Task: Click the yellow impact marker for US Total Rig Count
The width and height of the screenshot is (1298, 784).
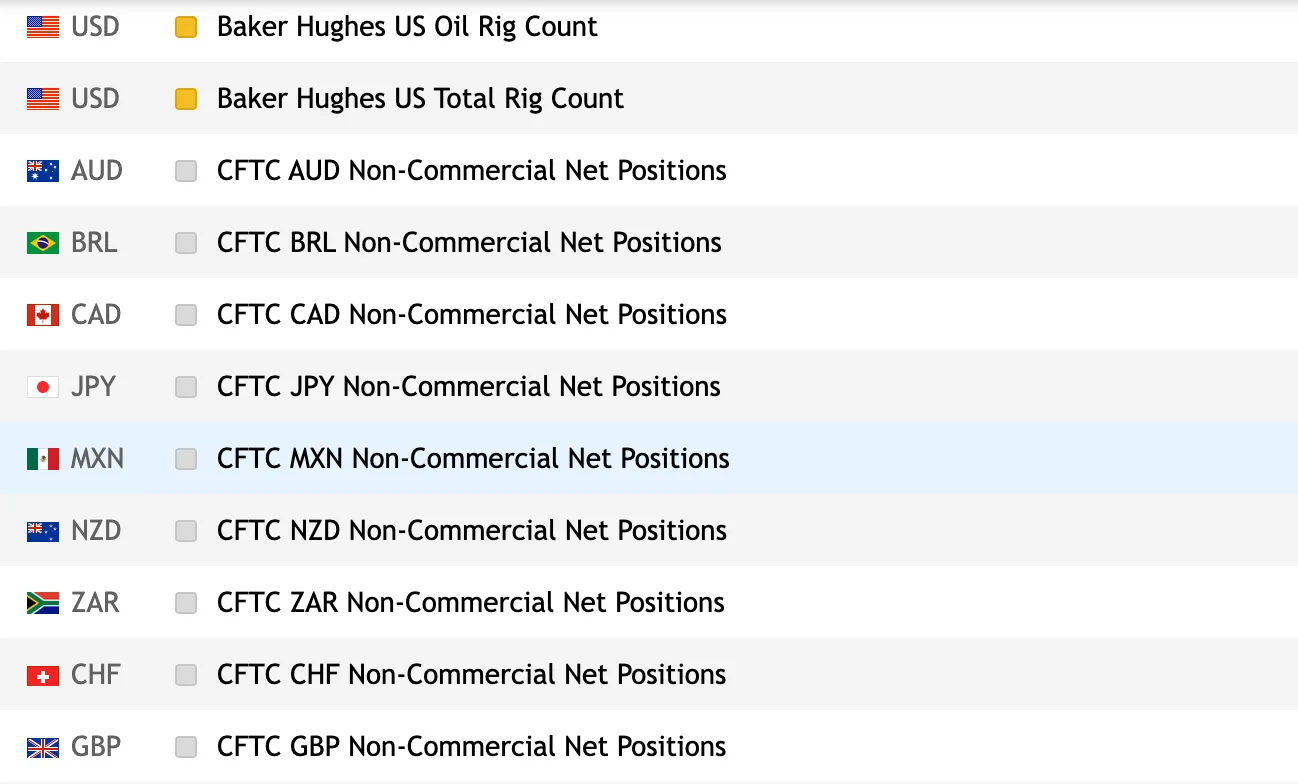Action: [186, 99]
